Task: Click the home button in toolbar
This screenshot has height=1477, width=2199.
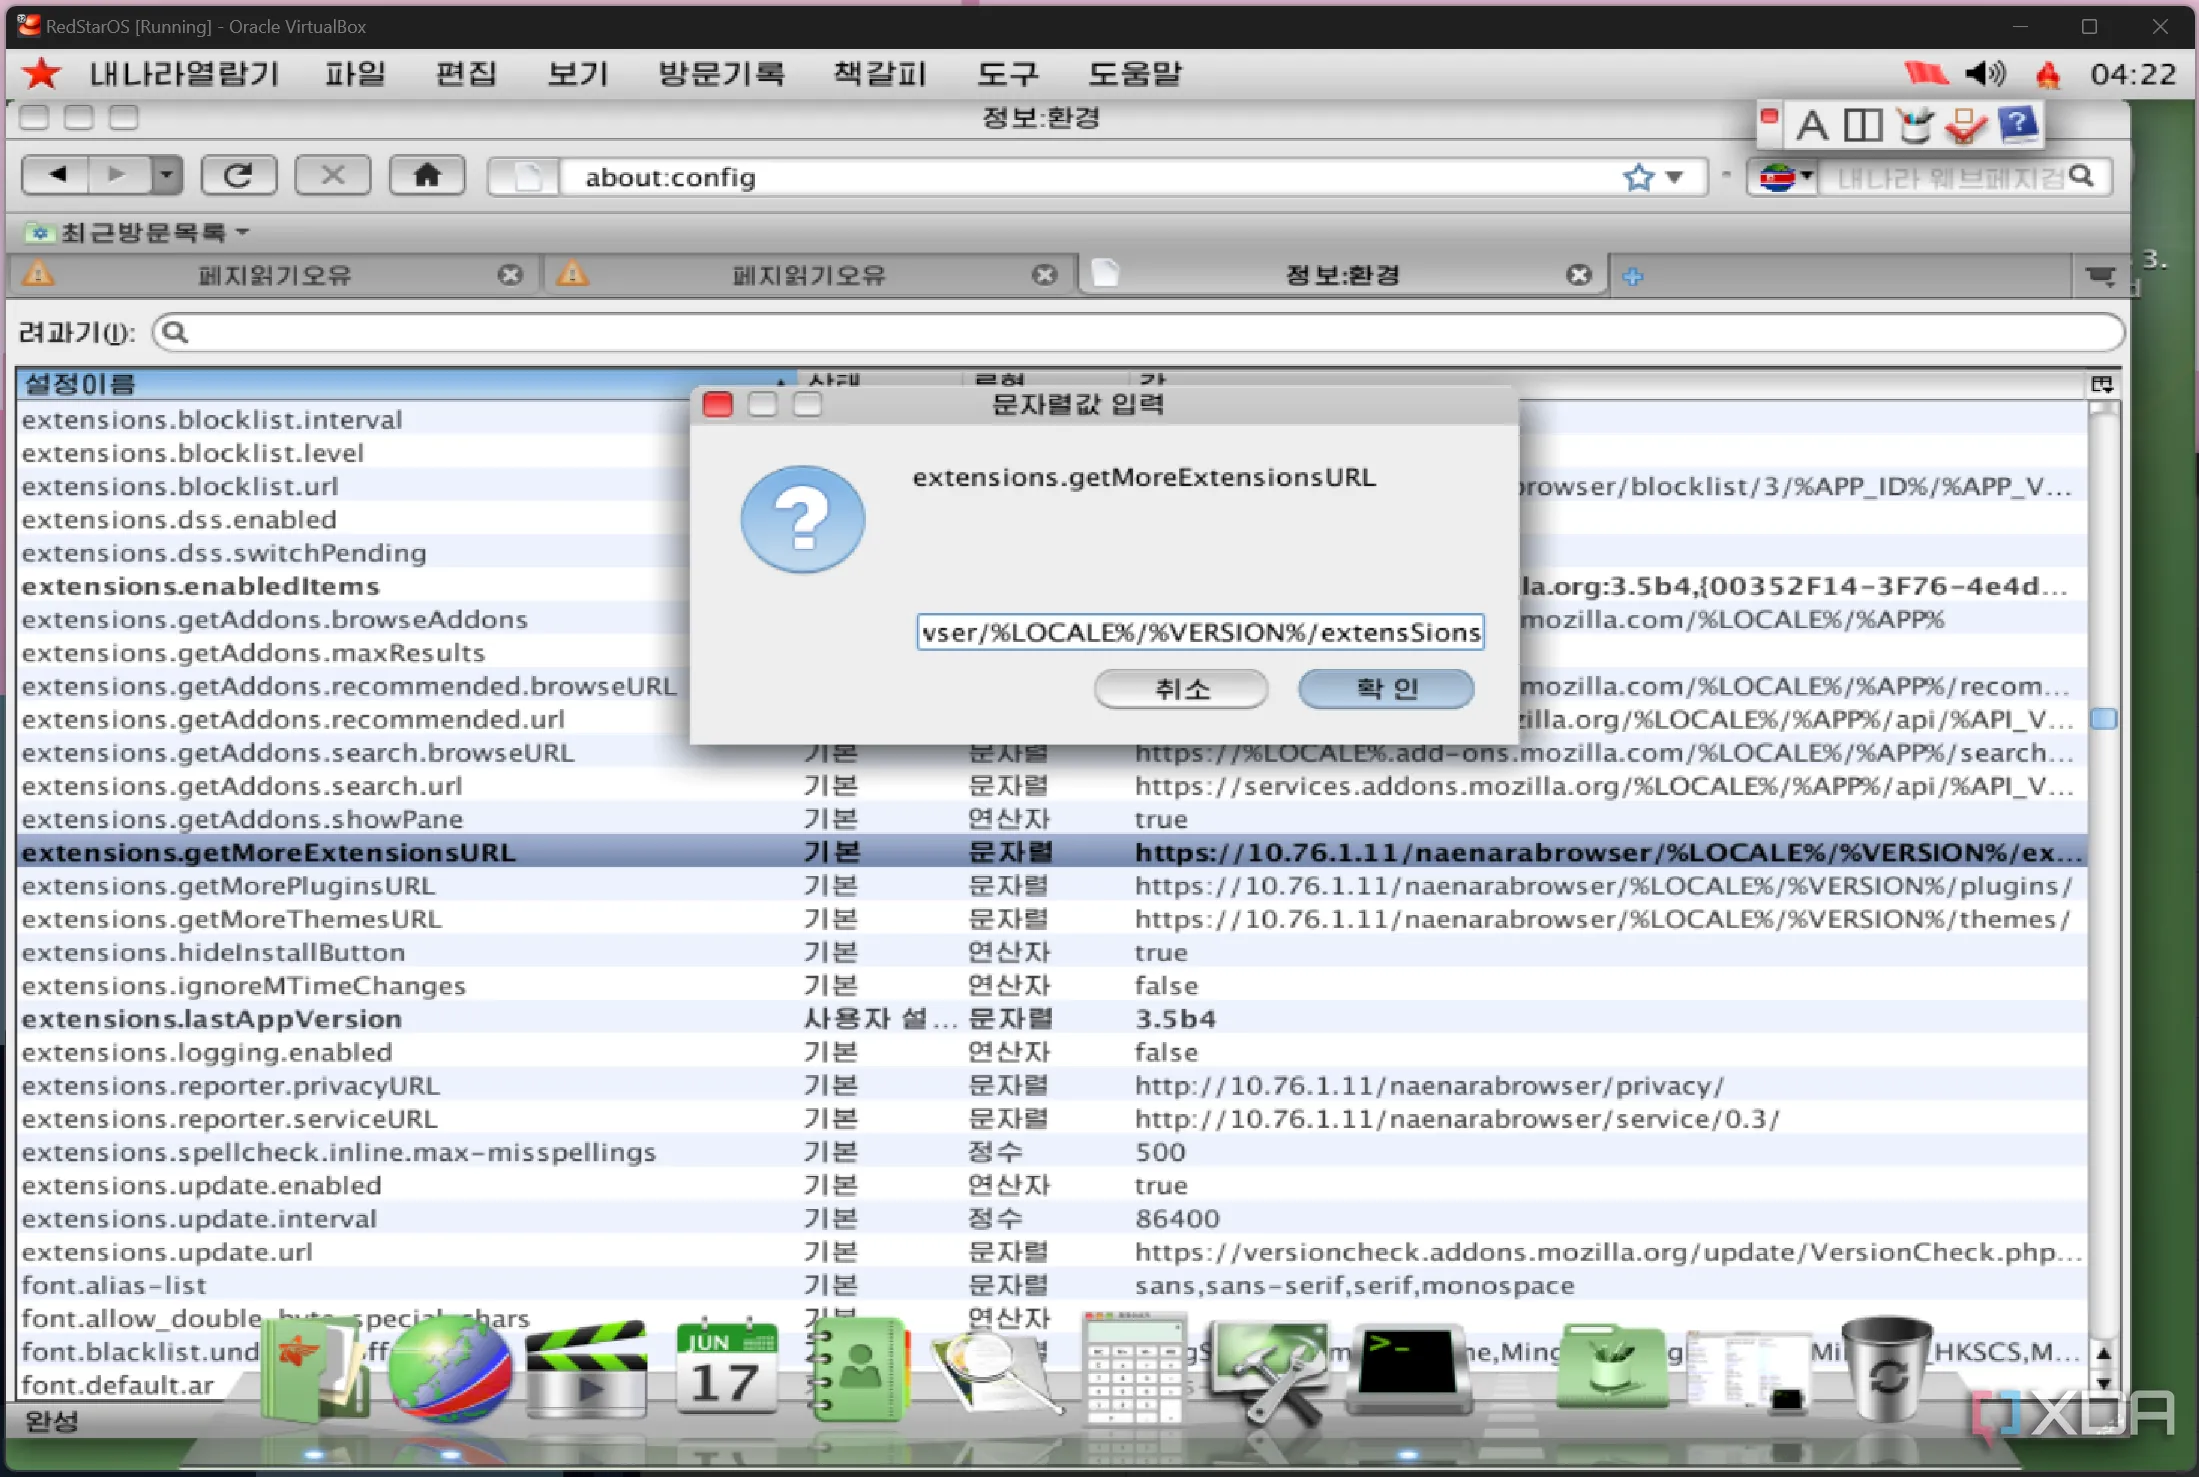Action: [x=427, y=176]
